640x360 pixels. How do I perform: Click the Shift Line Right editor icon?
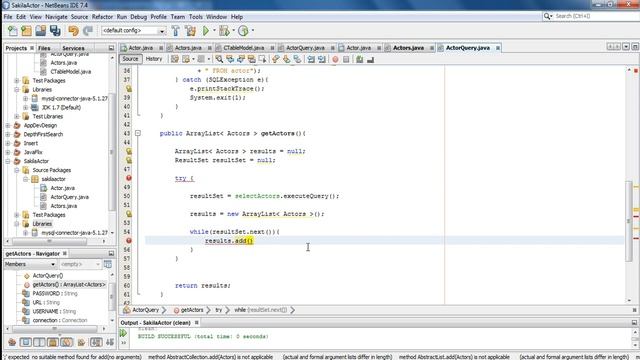pyautogui.click(x=322, y=59)
